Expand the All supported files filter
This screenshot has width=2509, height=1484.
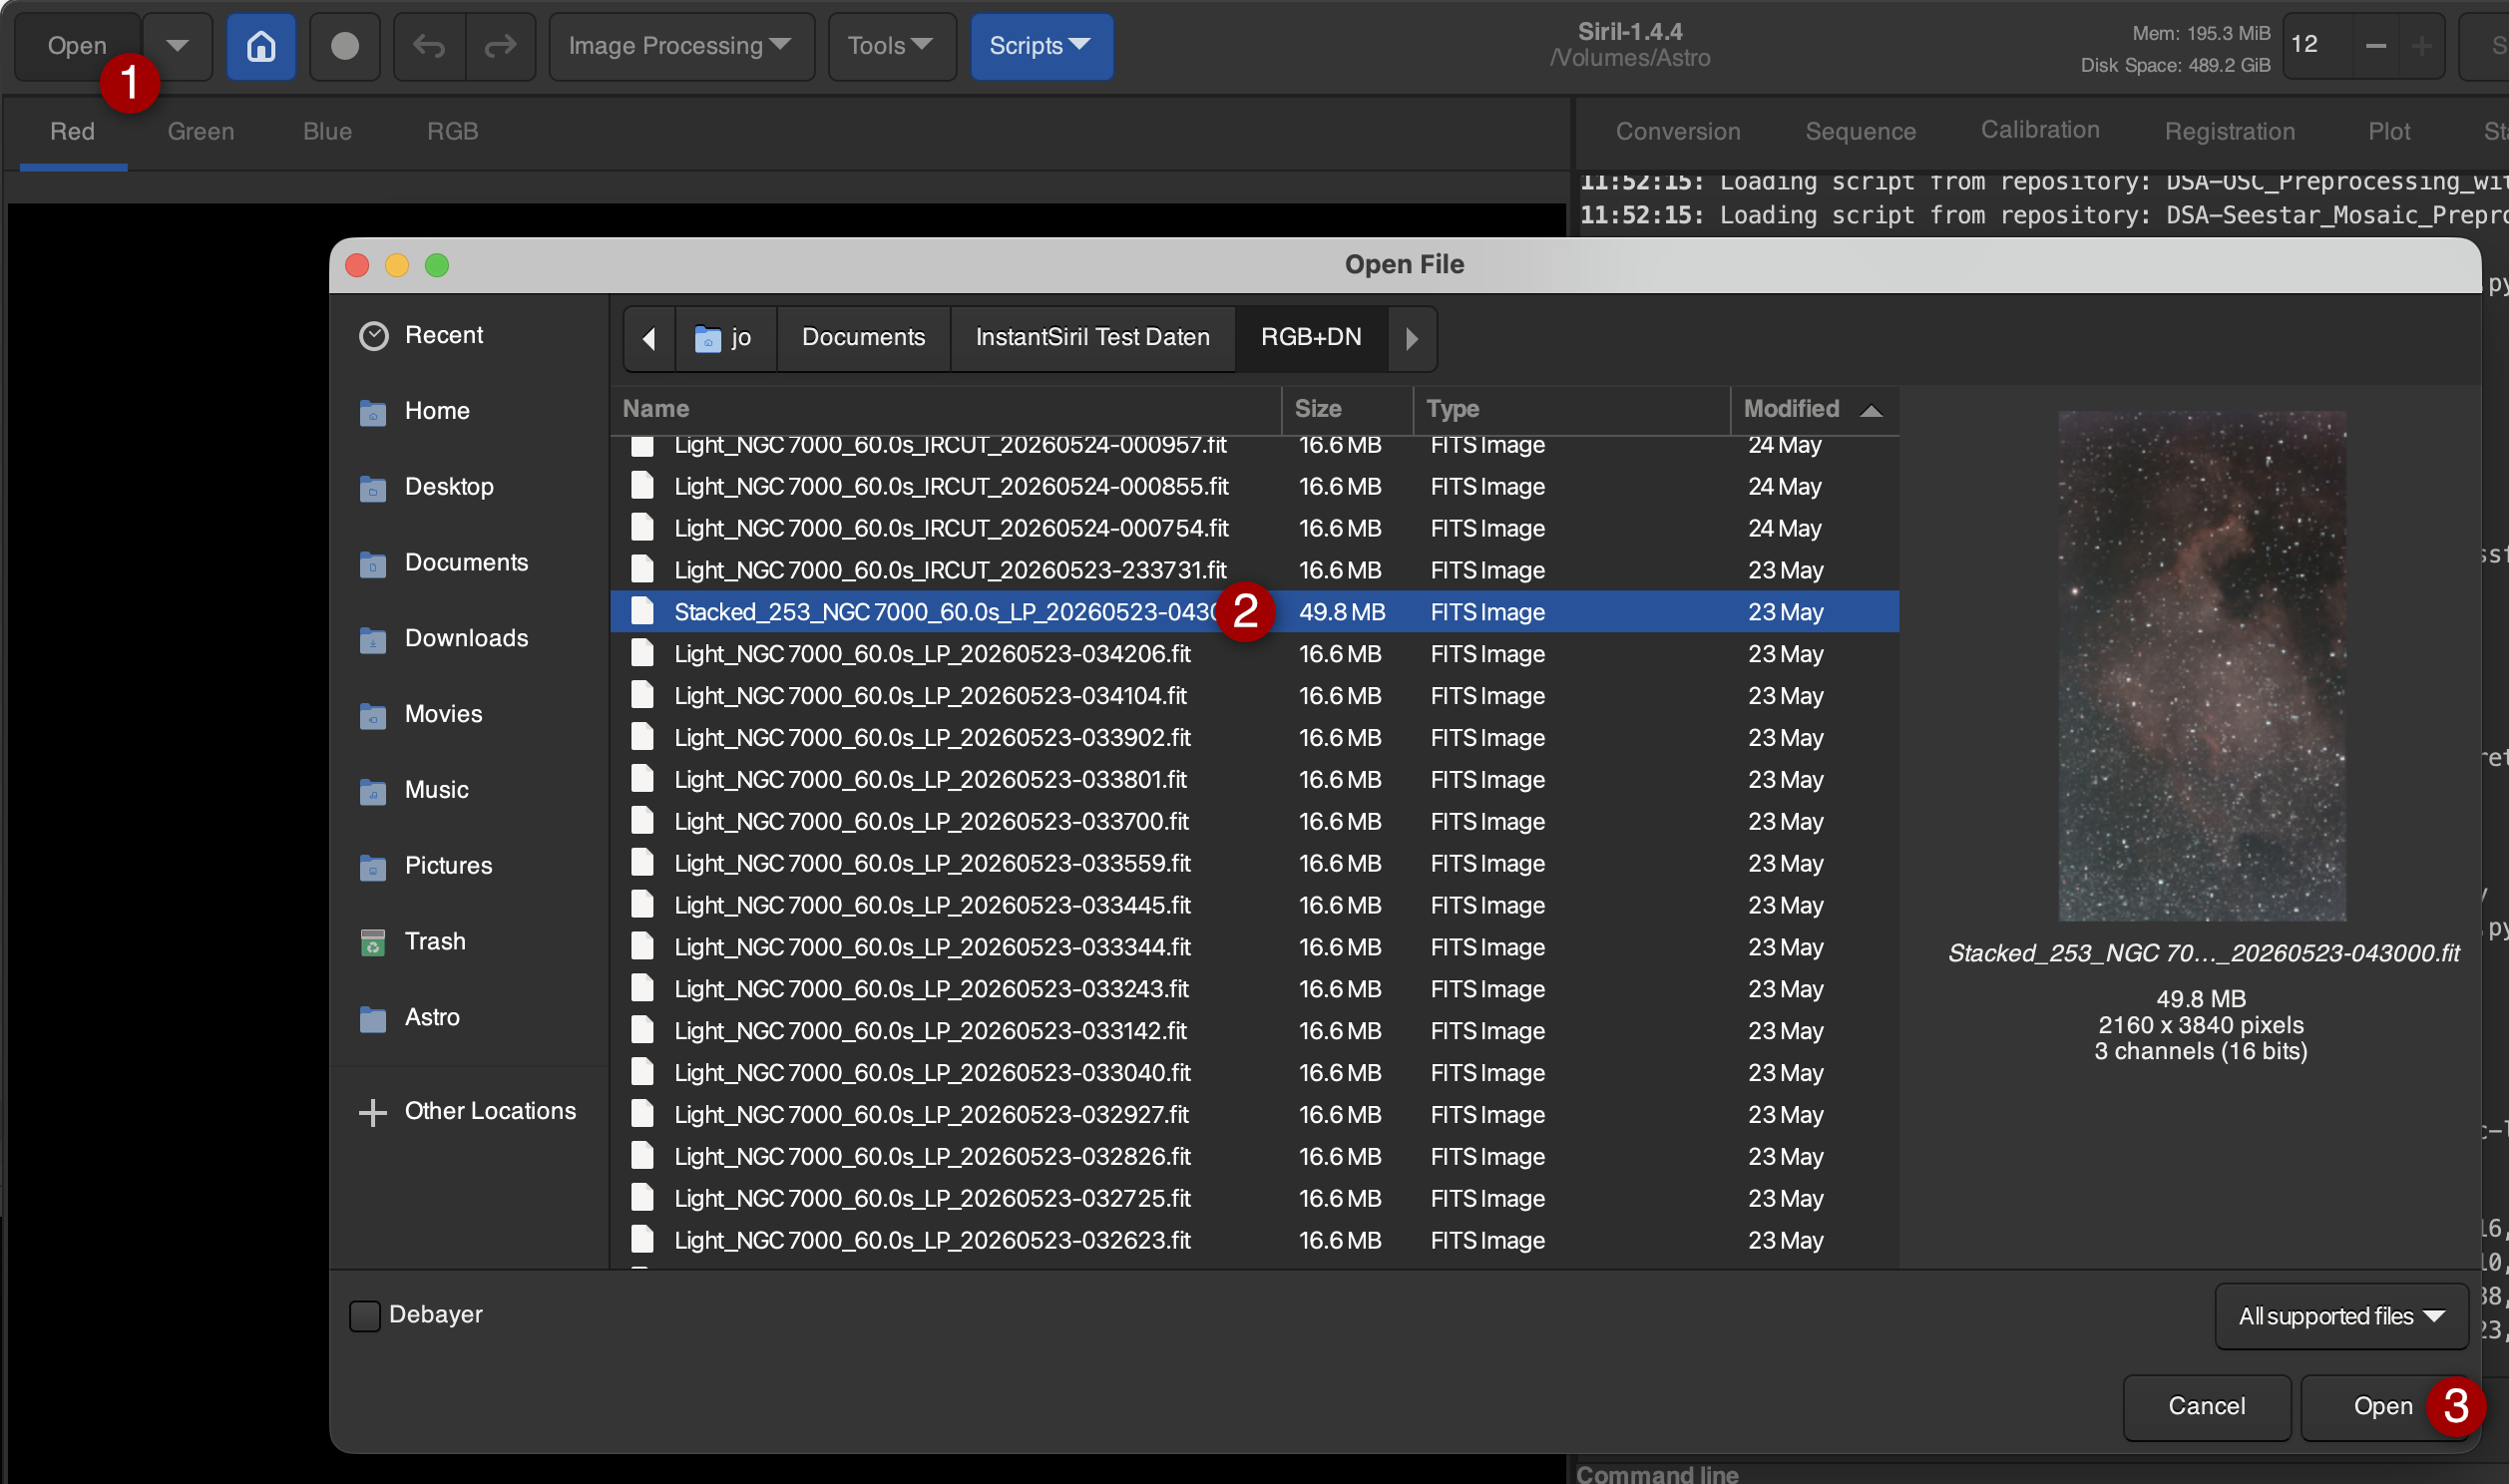click(x=2340, y=1316)
